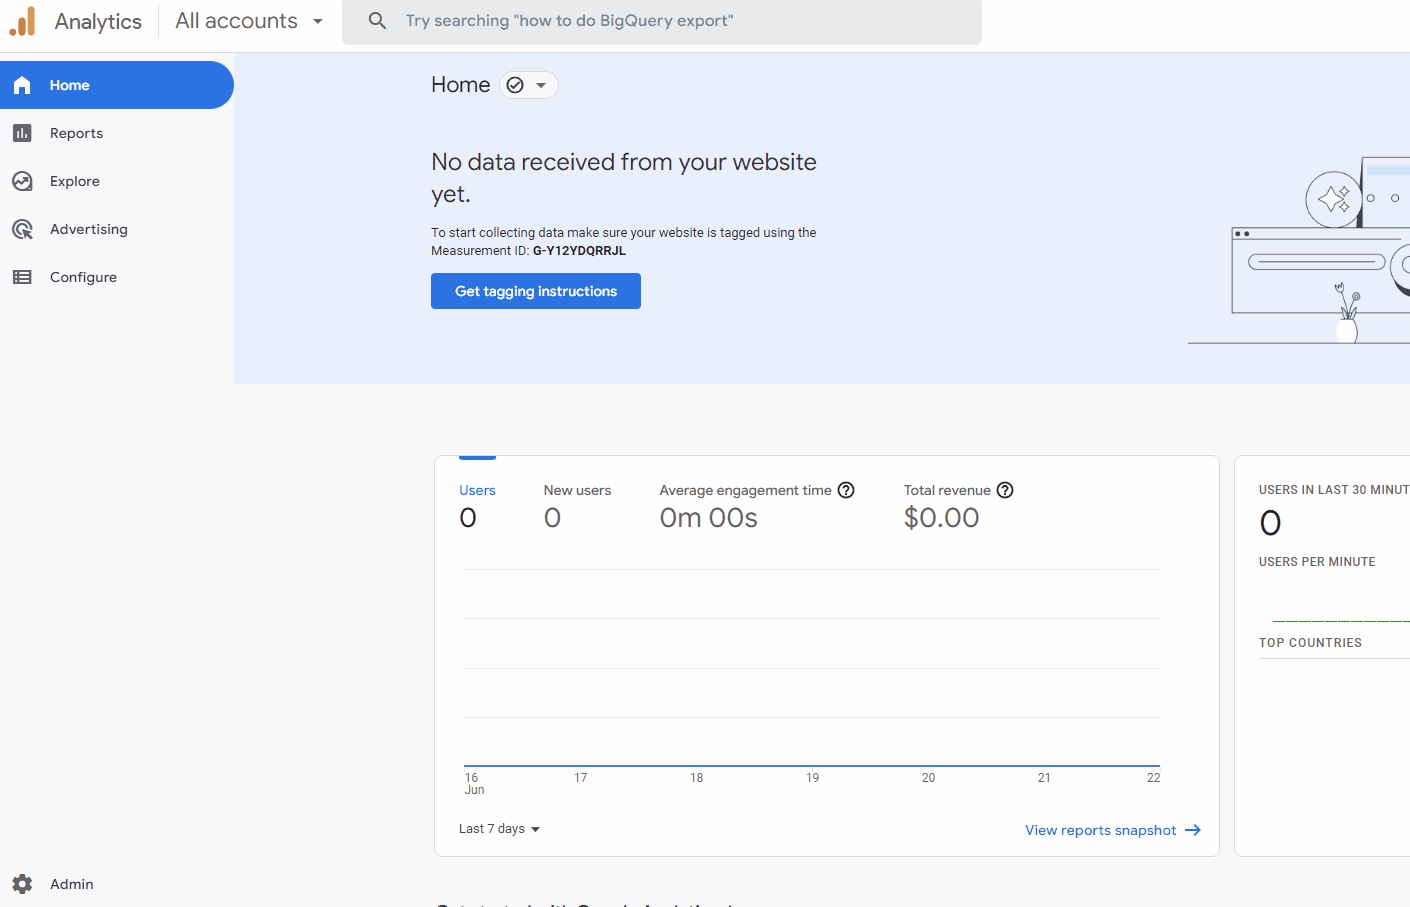1410x907 pixels.
Task: Select the Users metric tab
Action: [x=477, y=506]
